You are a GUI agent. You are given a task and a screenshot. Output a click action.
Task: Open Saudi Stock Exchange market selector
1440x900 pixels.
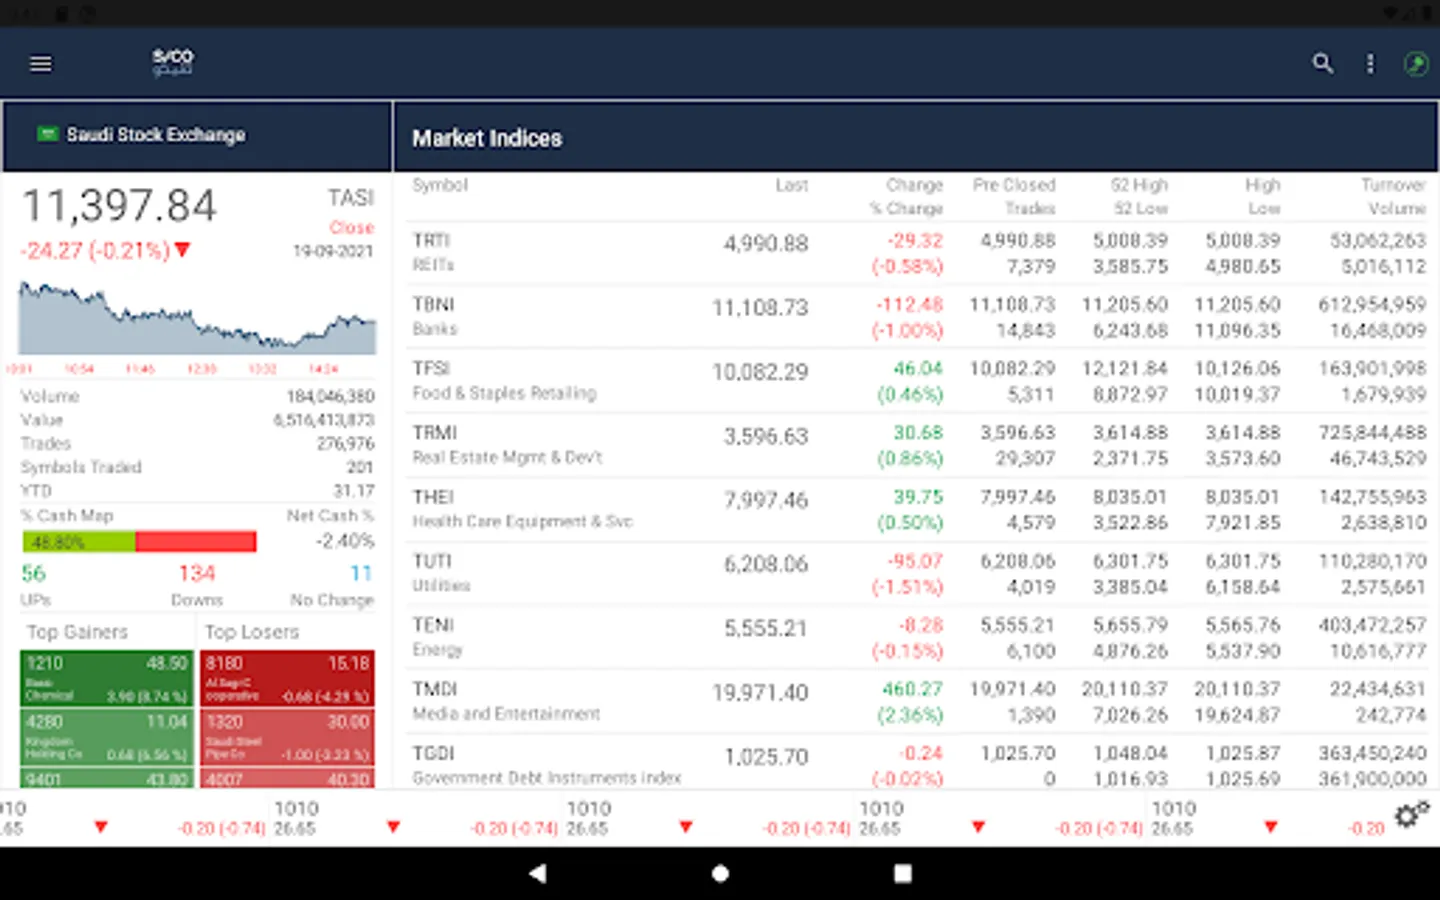click(197, 135)
